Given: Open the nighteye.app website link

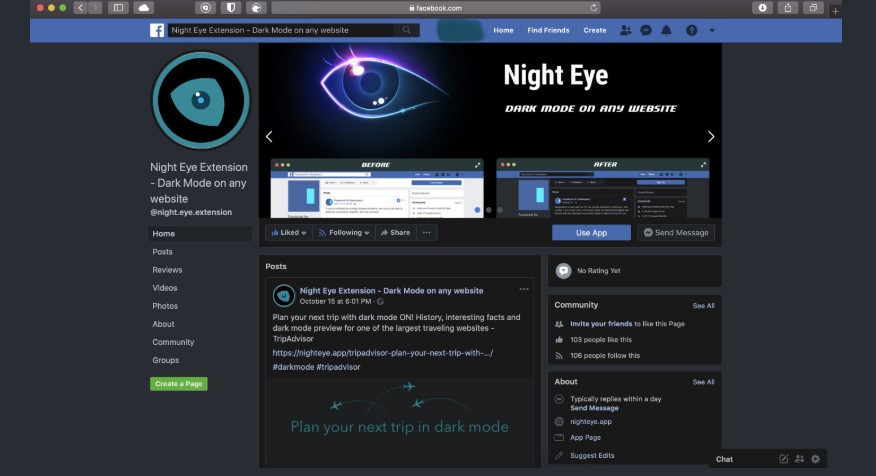Looking at the screenshot, I should [x=591, y=422].
